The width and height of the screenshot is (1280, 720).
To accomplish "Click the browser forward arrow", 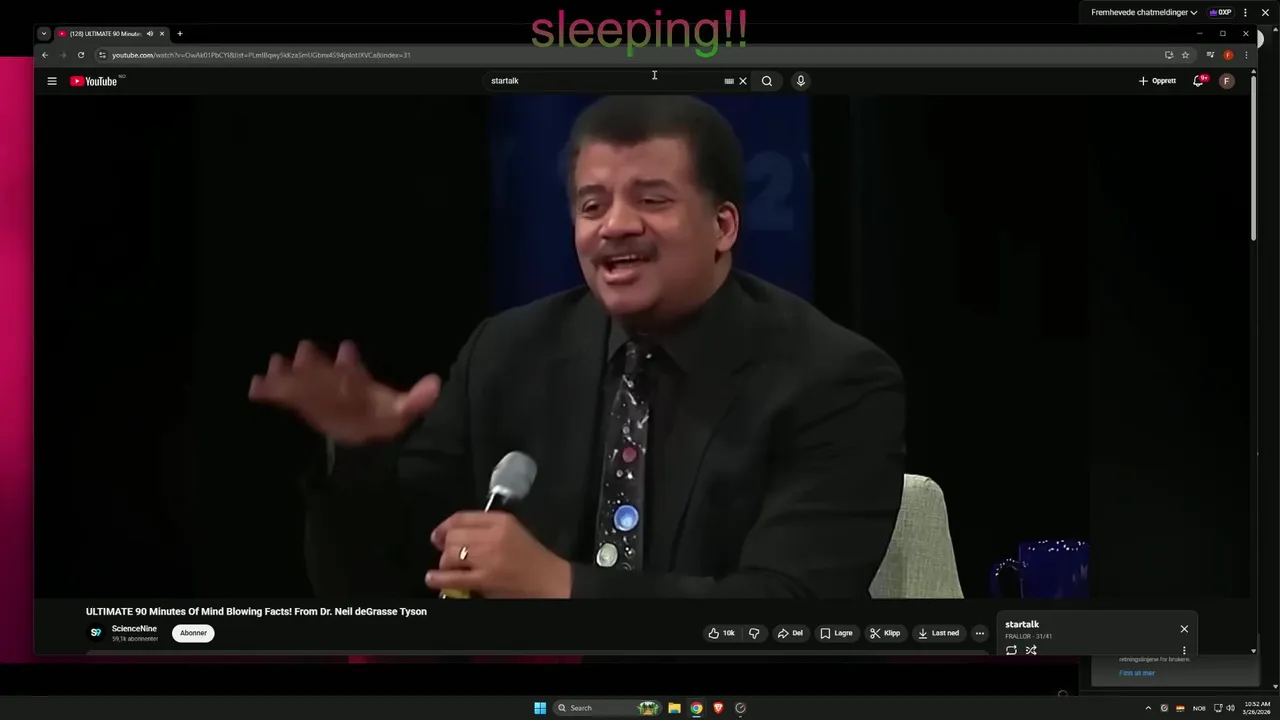I will [x=62, y=55].
